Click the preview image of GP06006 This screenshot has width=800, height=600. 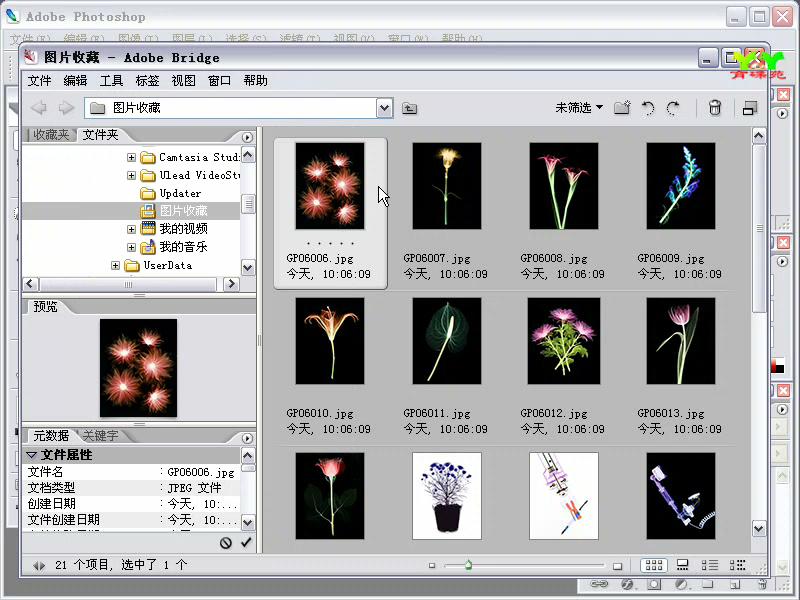(x=138, y=368)
